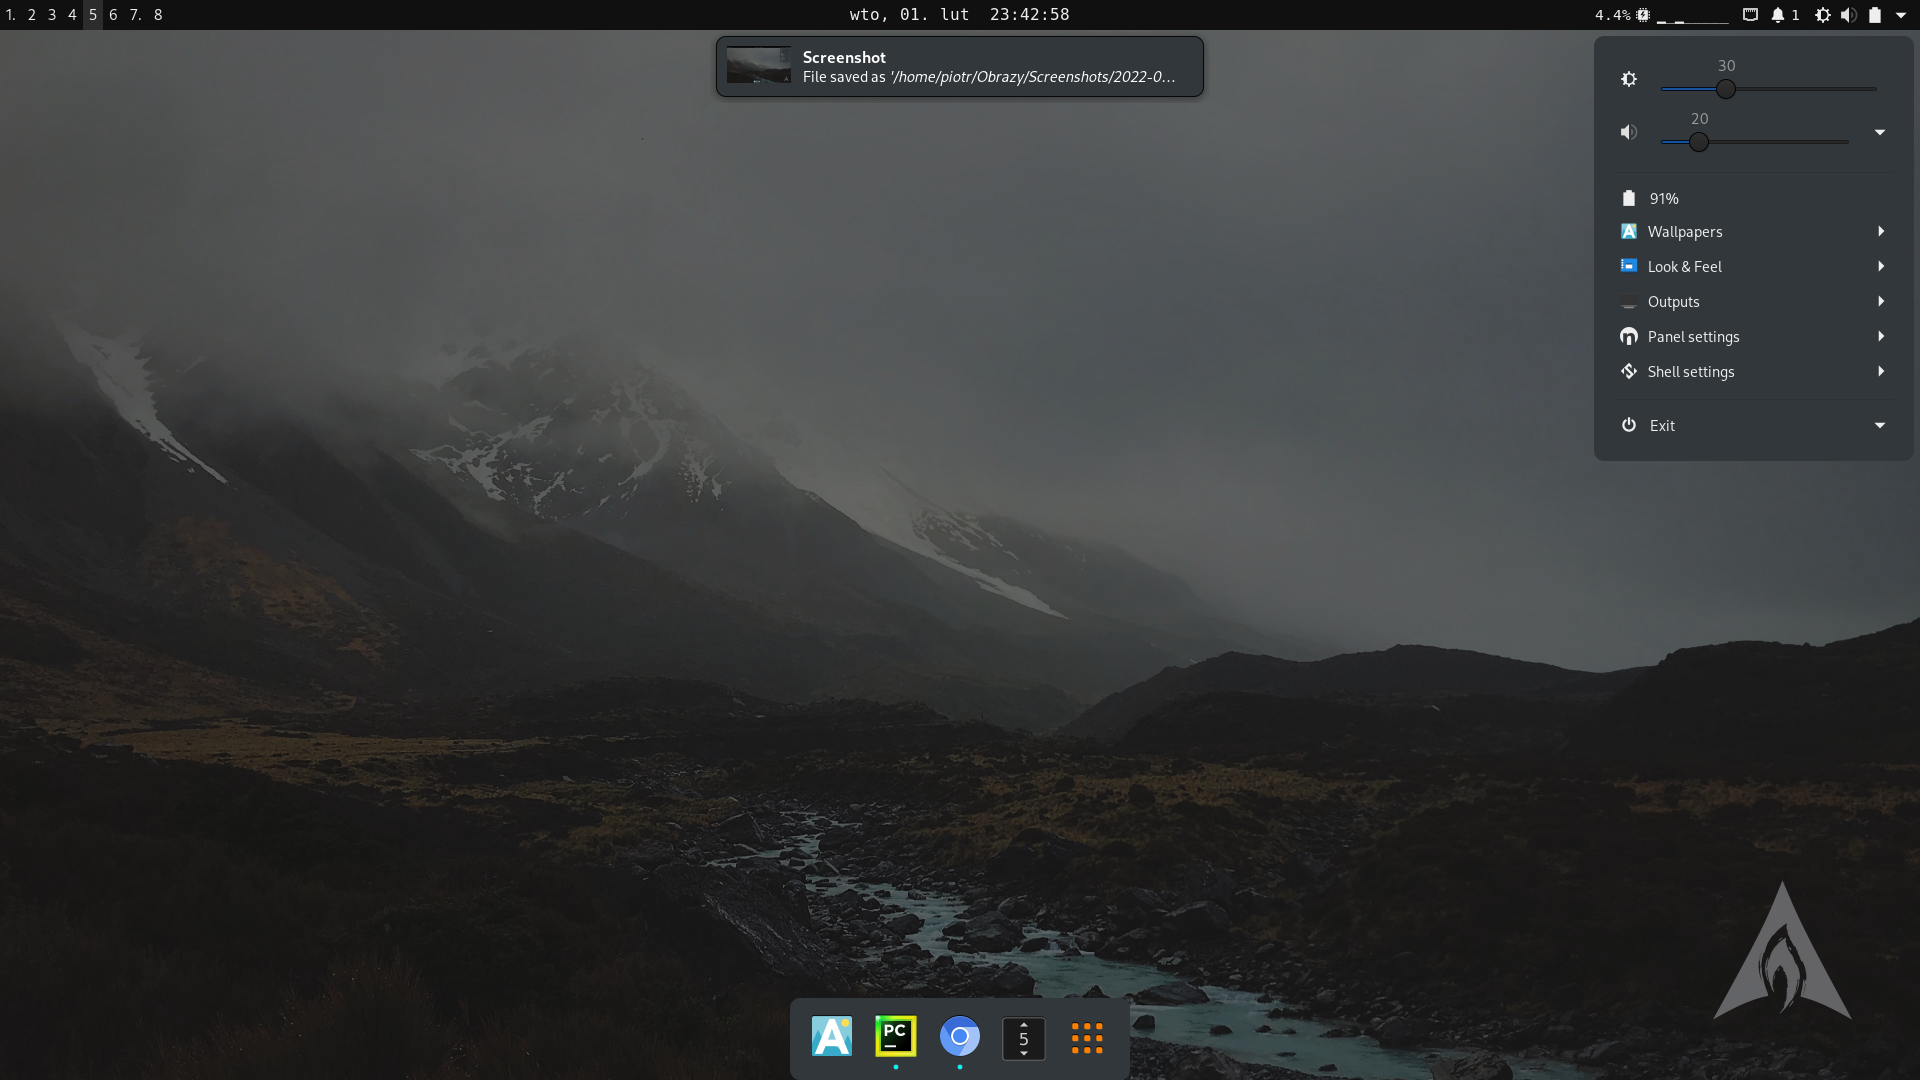This screenshot has height=1080, width=1920.
Task: Click the ethernet network icon in the panel
Action: pos(1750,15)
